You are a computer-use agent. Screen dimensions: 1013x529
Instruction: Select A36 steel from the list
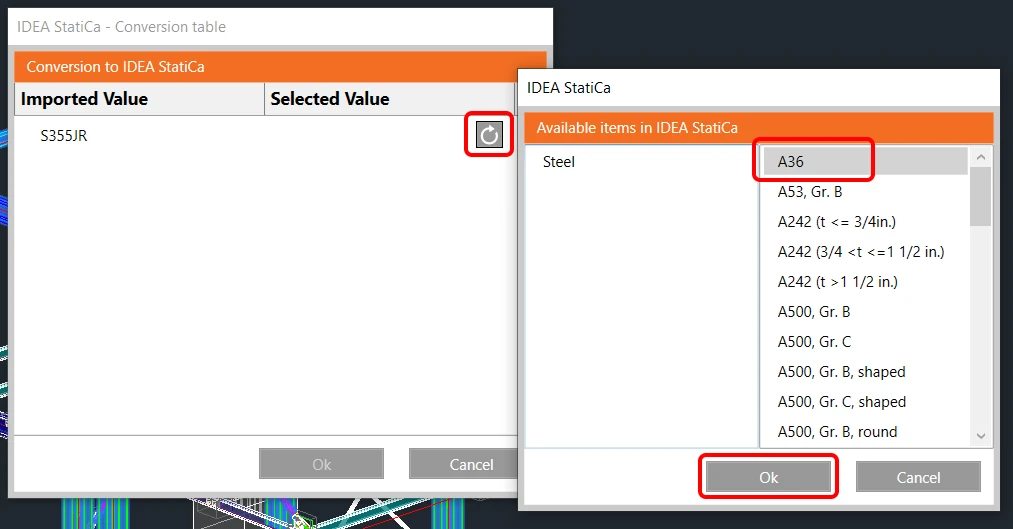pos(865,161)
